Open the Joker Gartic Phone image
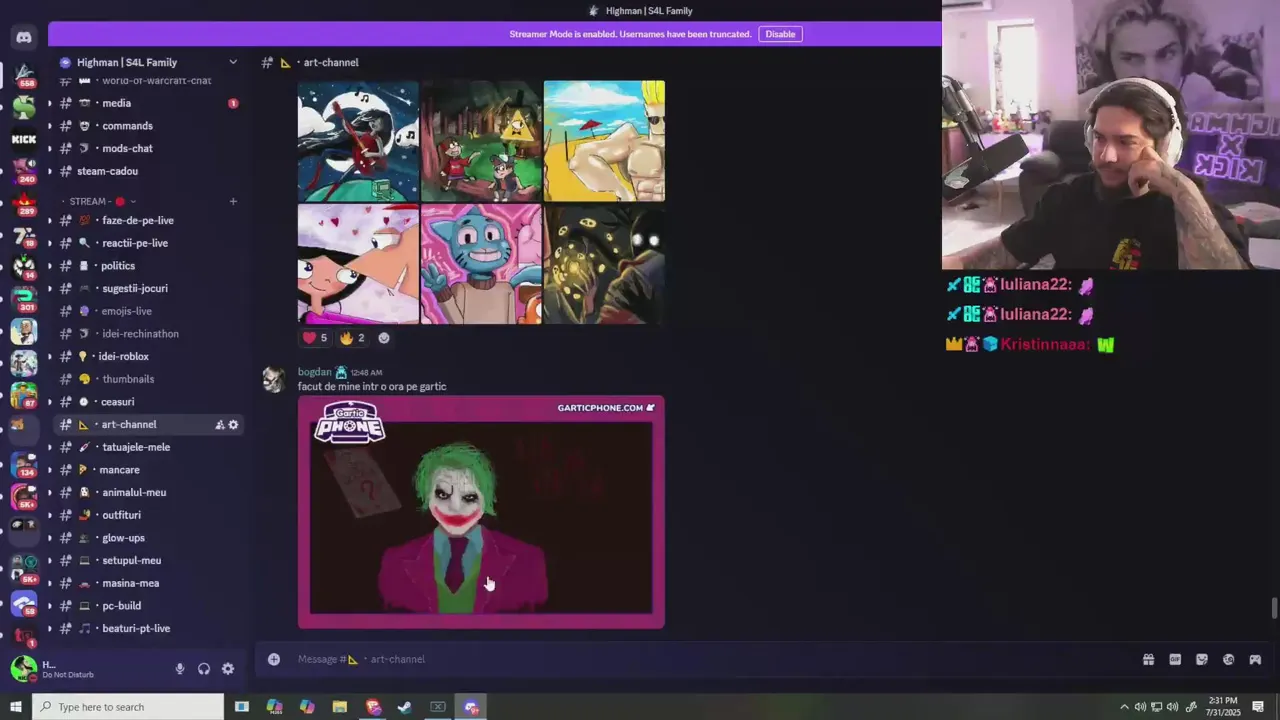The height and width of the screenshot is (720, 1280). pyautogui.click(x=481, y=512)
